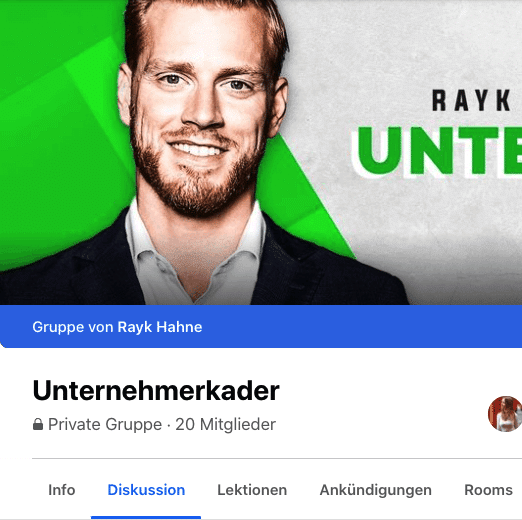Switch to the Info tab

point(62,490)
